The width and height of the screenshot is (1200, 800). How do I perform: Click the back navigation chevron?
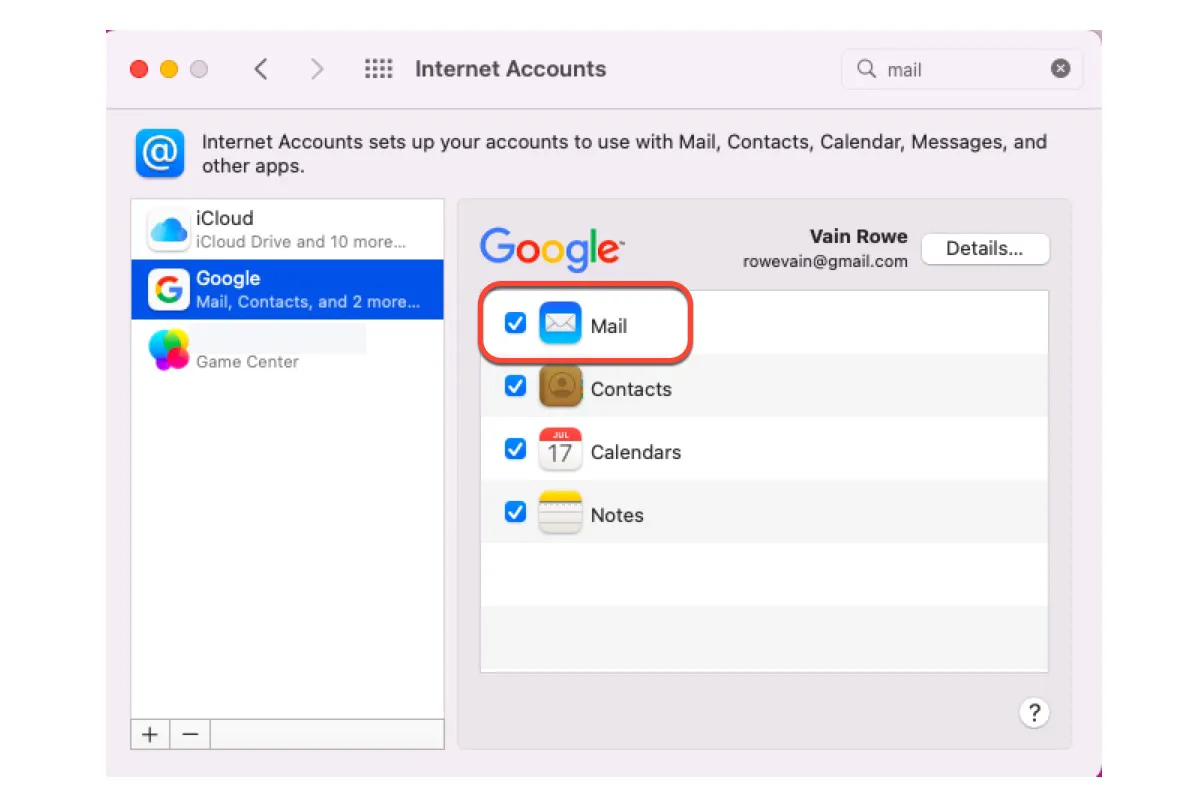(261, 69)
